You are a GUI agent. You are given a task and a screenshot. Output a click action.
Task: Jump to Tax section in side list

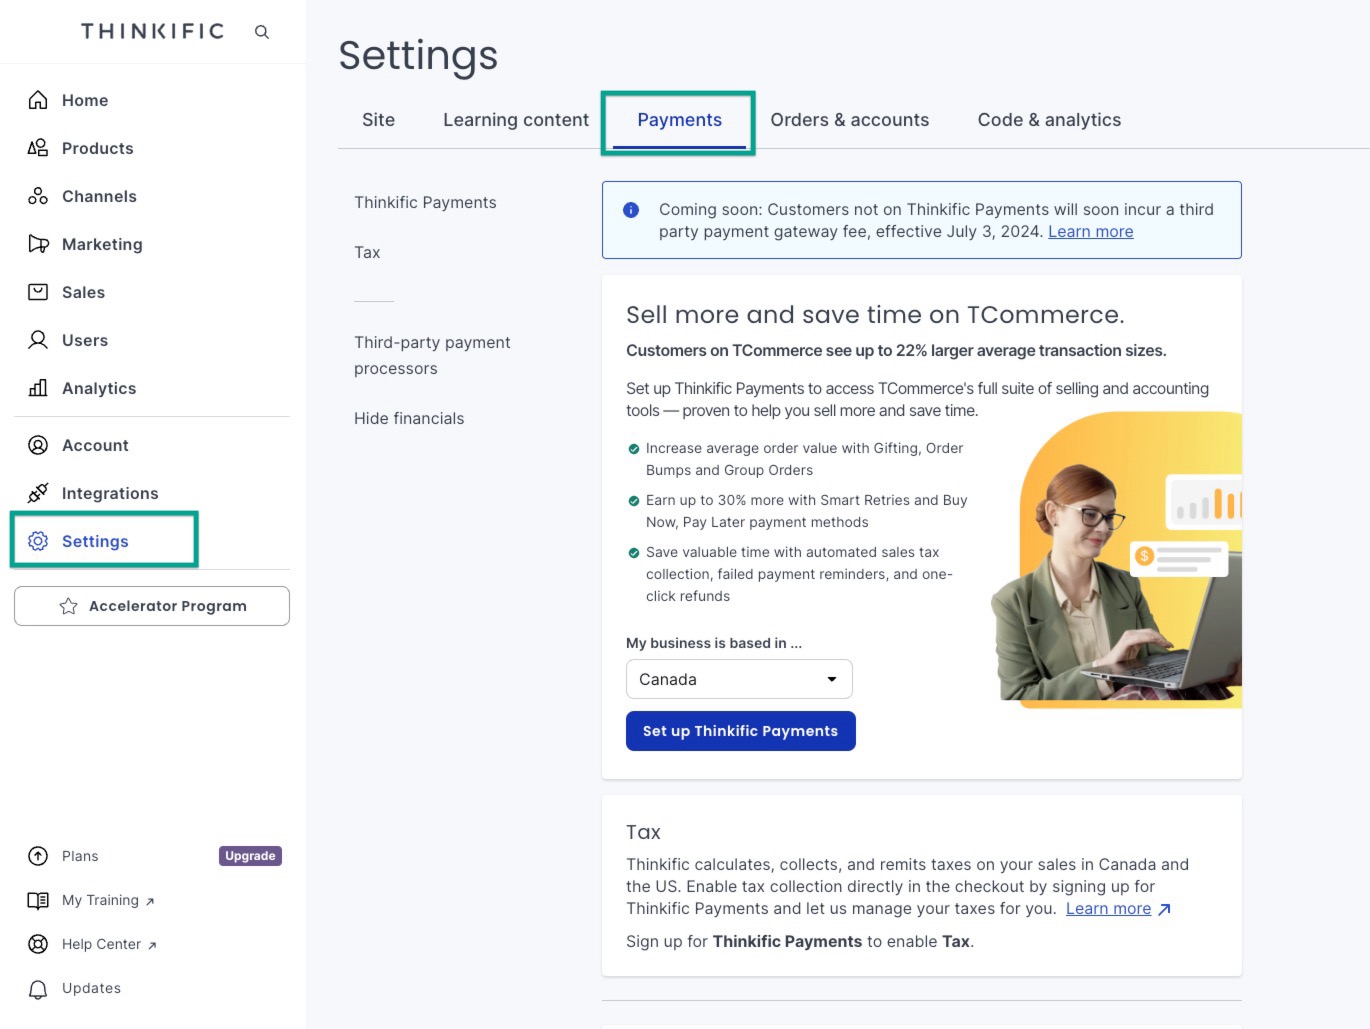click(367, 252)
